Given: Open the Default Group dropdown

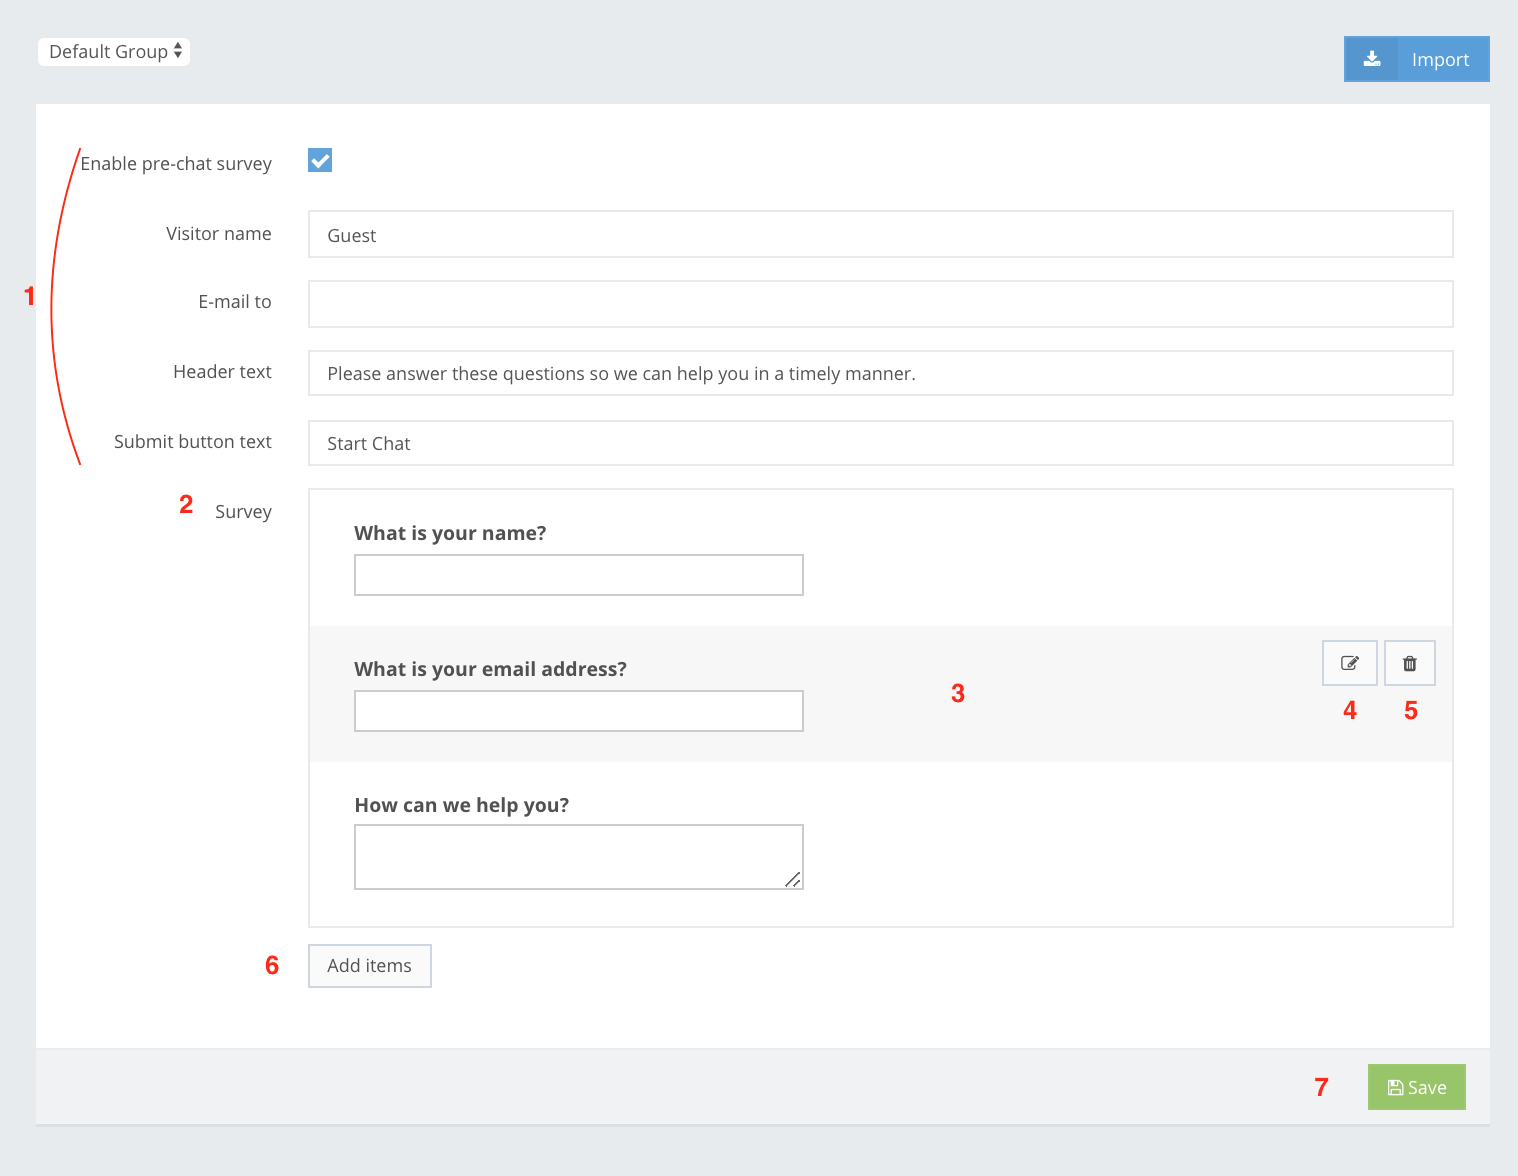Looking at the screenshot, I should coord(114,52).
